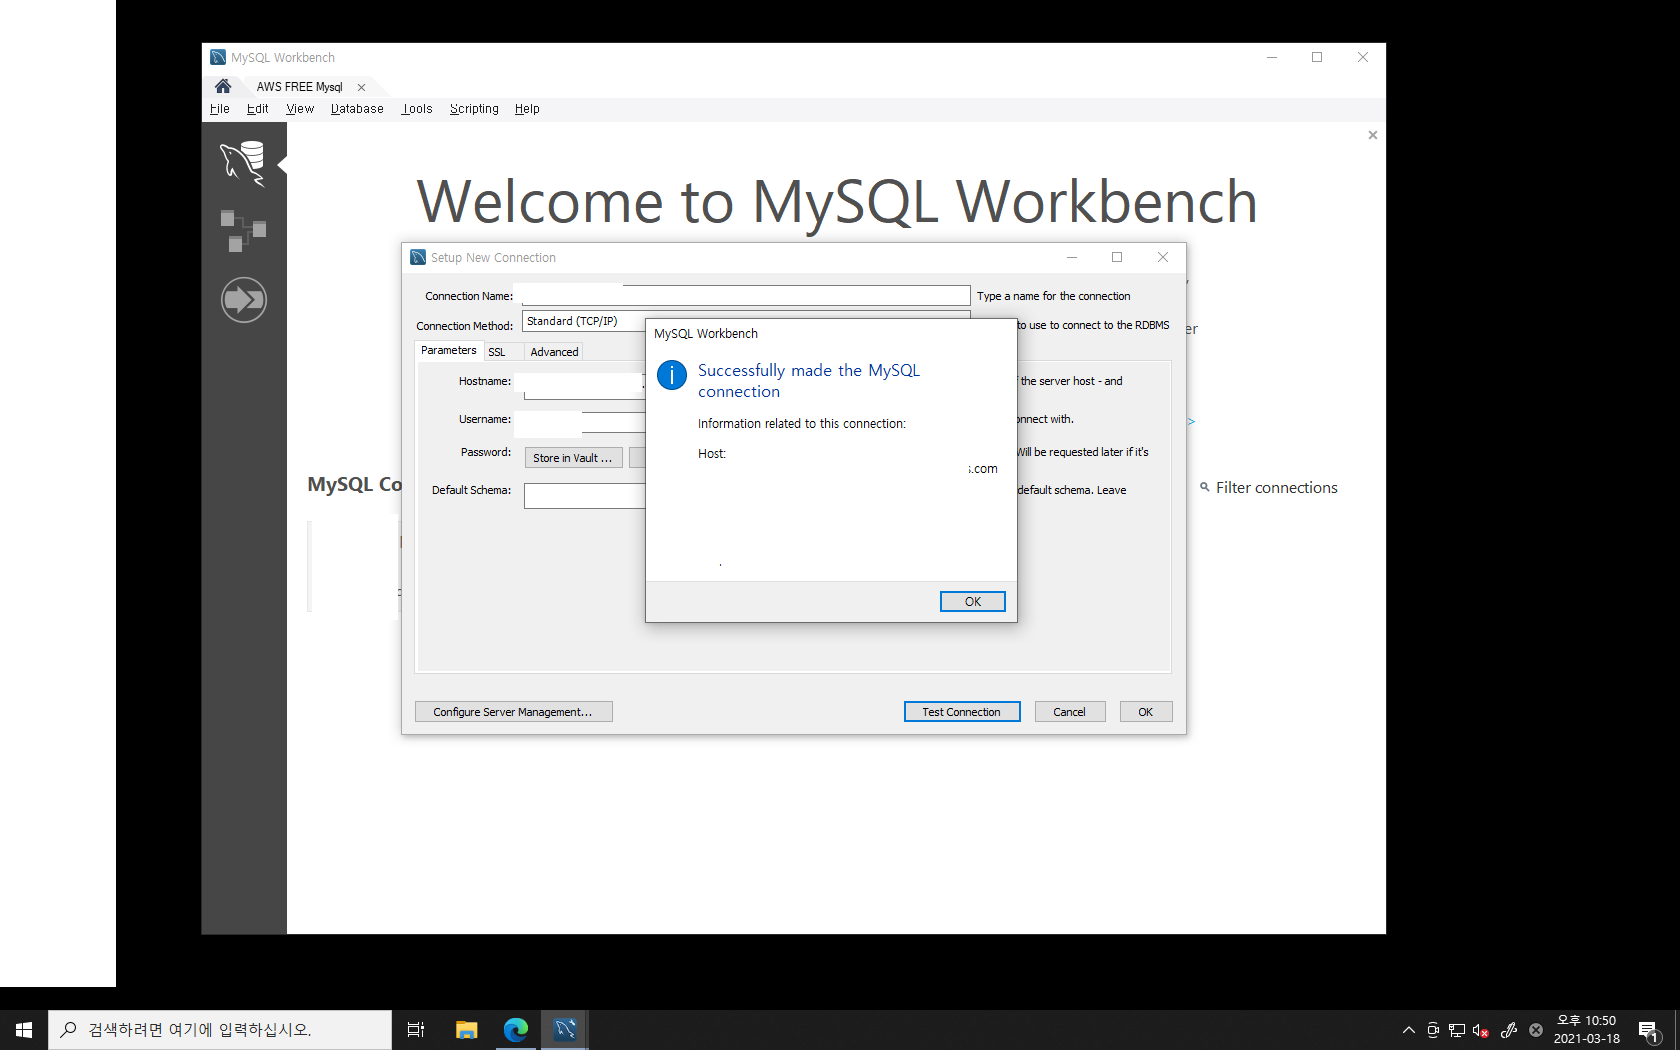
Task: Open the Help menu
Action: point(527,109)
